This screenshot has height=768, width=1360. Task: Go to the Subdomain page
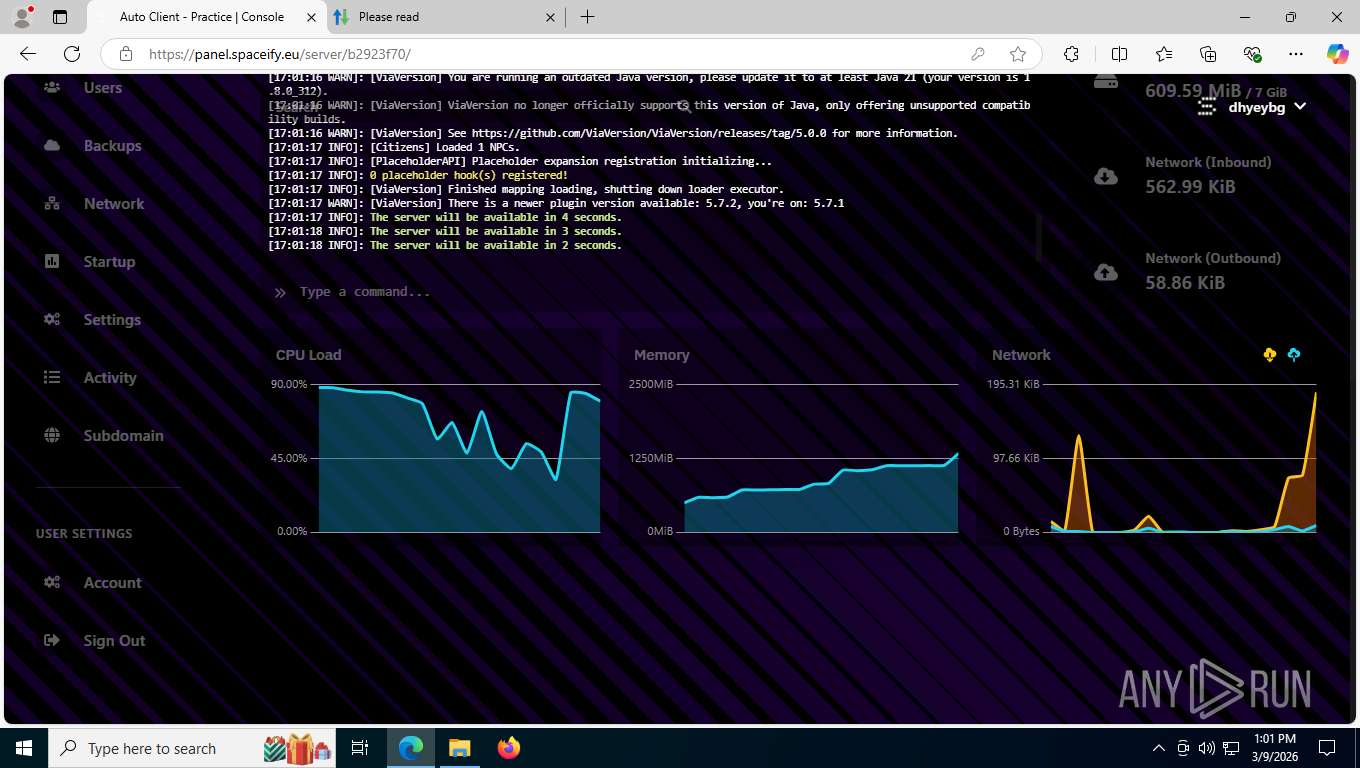pyautogui.click(x=123, y=436)
